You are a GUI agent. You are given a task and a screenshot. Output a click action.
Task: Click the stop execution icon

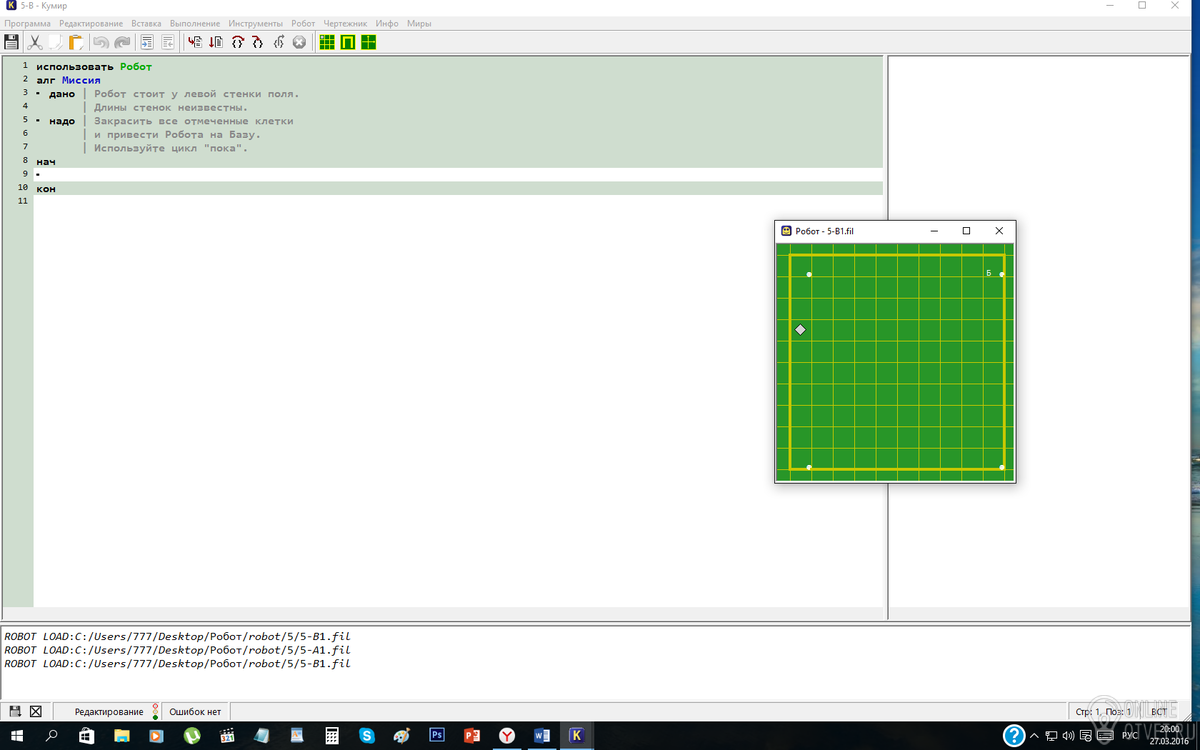pos(298,42)
